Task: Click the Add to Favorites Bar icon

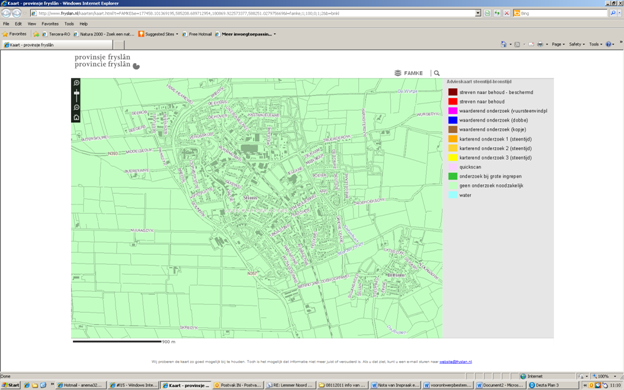Action: [x=36, y=34]
